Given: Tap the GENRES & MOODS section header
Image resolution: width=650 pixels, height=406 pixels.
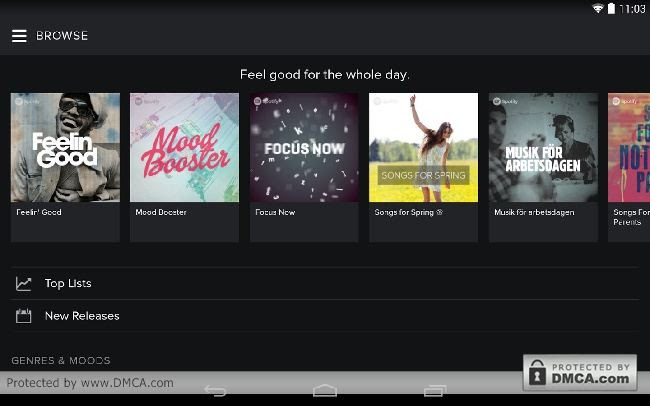Looking at the screenshot, I should point(61,360).
